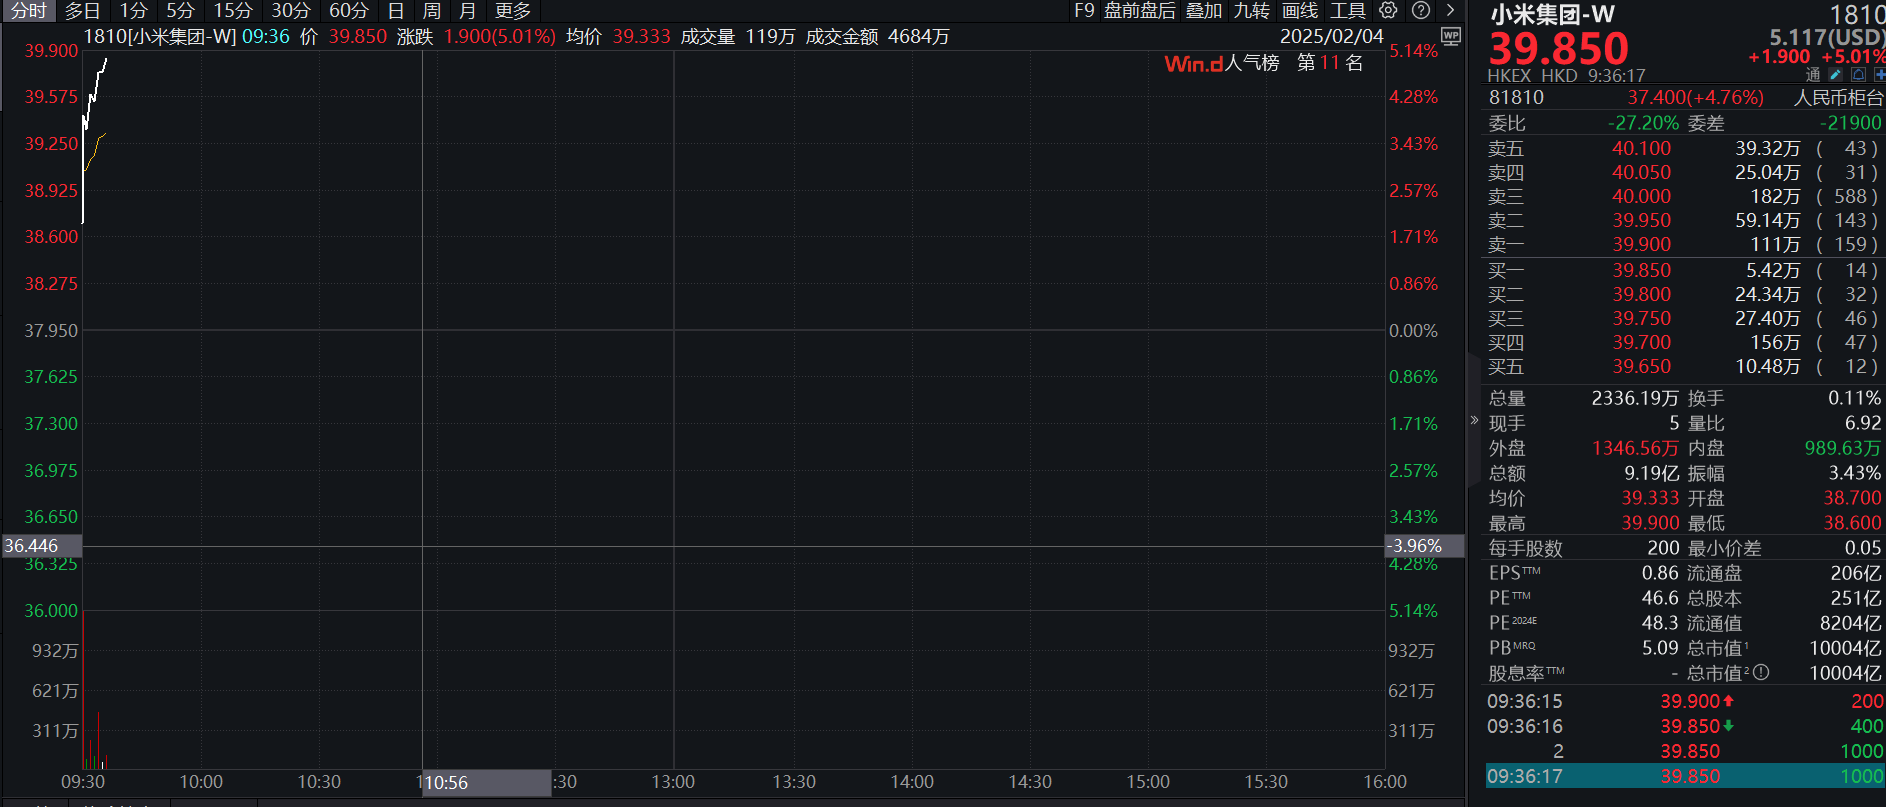Open the 叠加 overlay menu
The image size is (1886, 807).
(1204, 11)
